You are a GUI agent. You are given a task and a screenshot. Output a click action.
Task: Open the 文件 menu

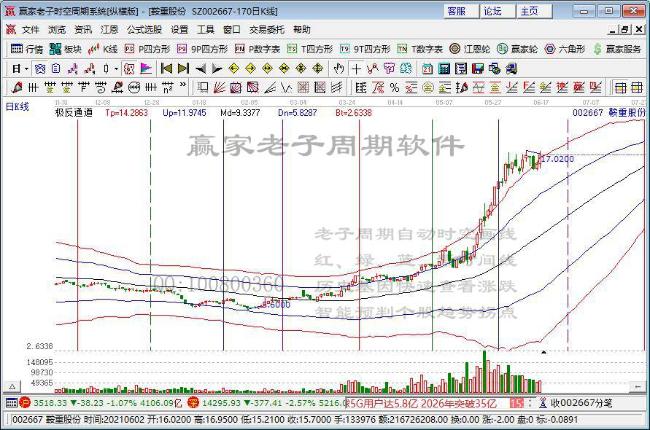click(30, 29)
